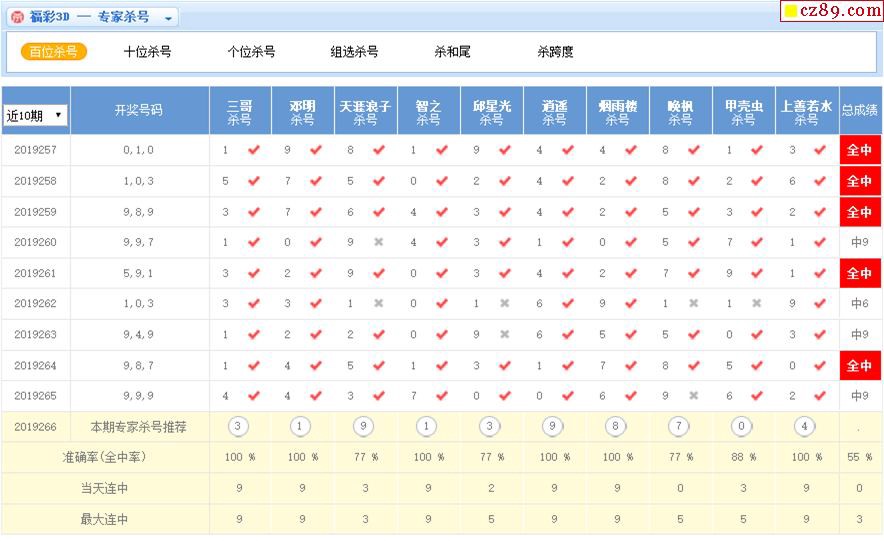This screenshot has width=884, height=541.
Task: Click the red checkmark for 逍遥 in 2019261
Action: click(568, 273)
